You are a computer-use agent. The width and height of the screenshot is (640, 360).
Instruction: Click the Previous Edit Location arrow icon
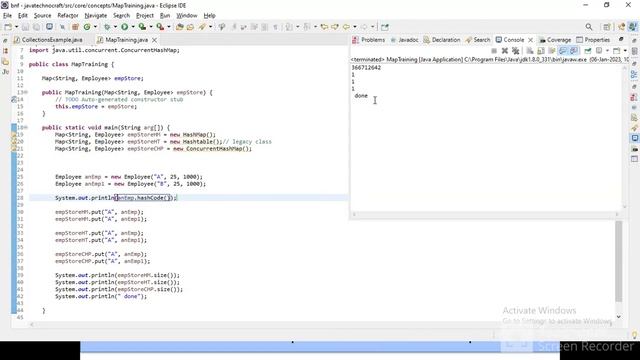point(324,27)
